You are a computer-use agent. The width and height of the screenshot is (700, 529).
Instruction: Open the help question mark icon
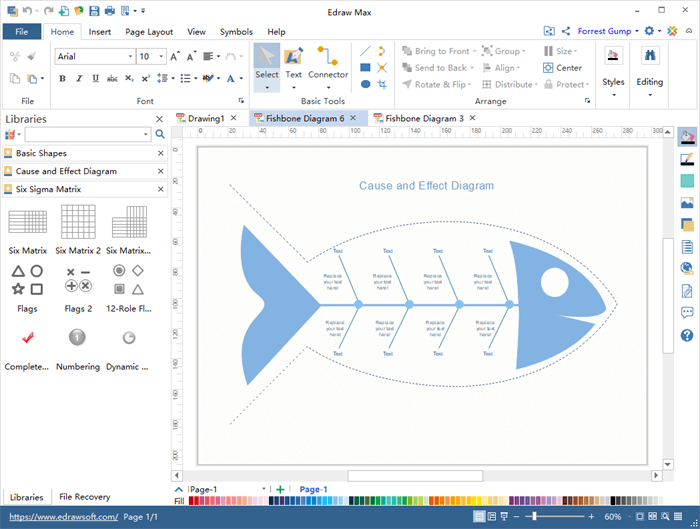tap(687, 335)
